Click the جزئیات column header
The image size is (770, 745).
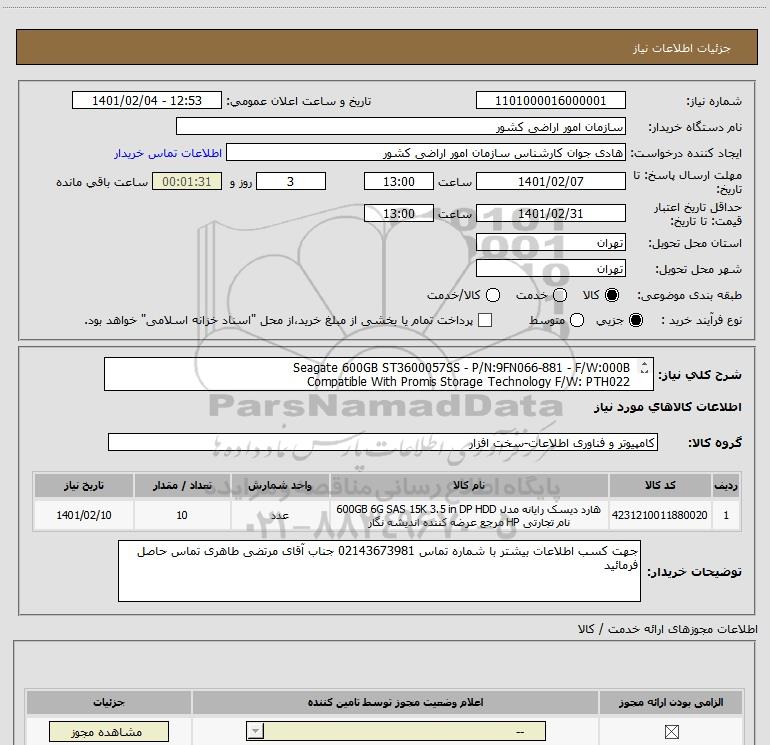point(109,703)
